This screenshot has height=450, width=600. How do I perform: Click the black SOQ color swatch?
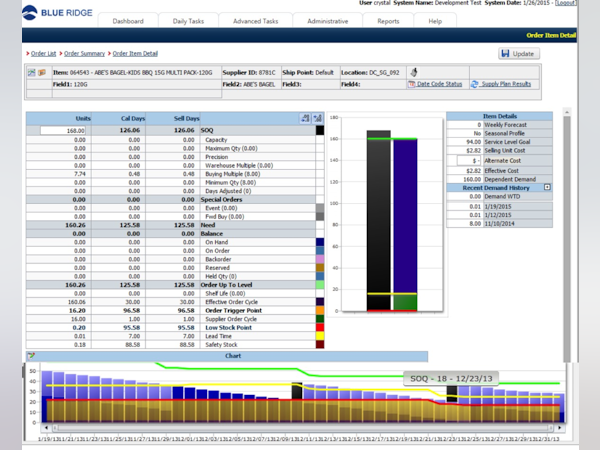coord(320,130)
